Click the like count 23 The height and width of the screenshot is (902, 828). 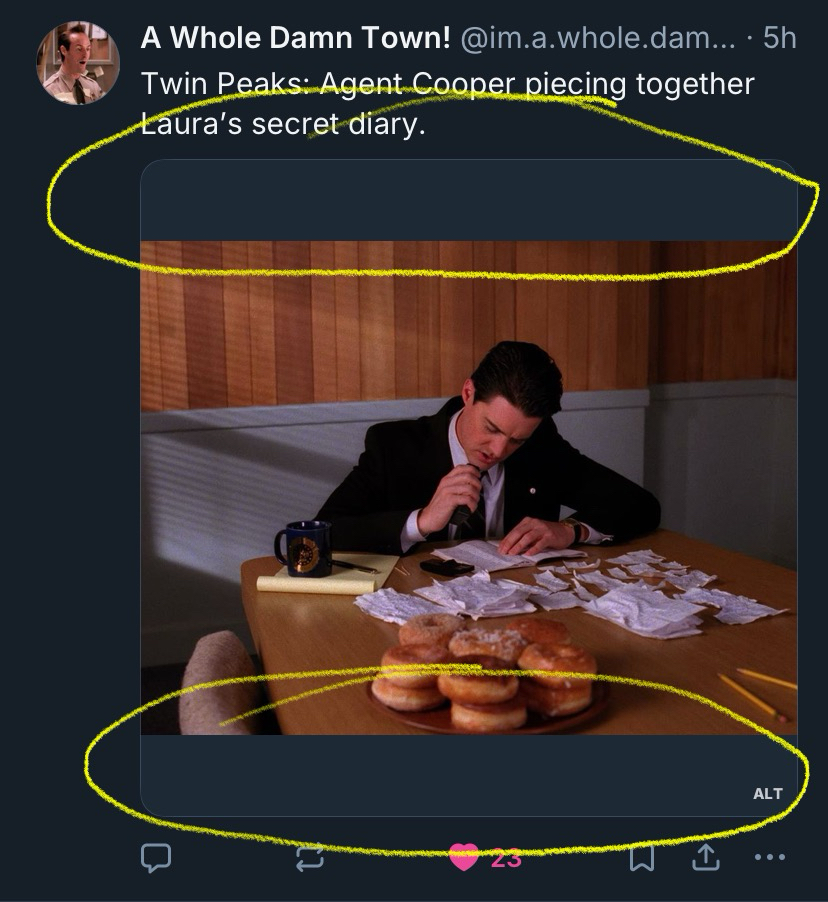point(506,857)
